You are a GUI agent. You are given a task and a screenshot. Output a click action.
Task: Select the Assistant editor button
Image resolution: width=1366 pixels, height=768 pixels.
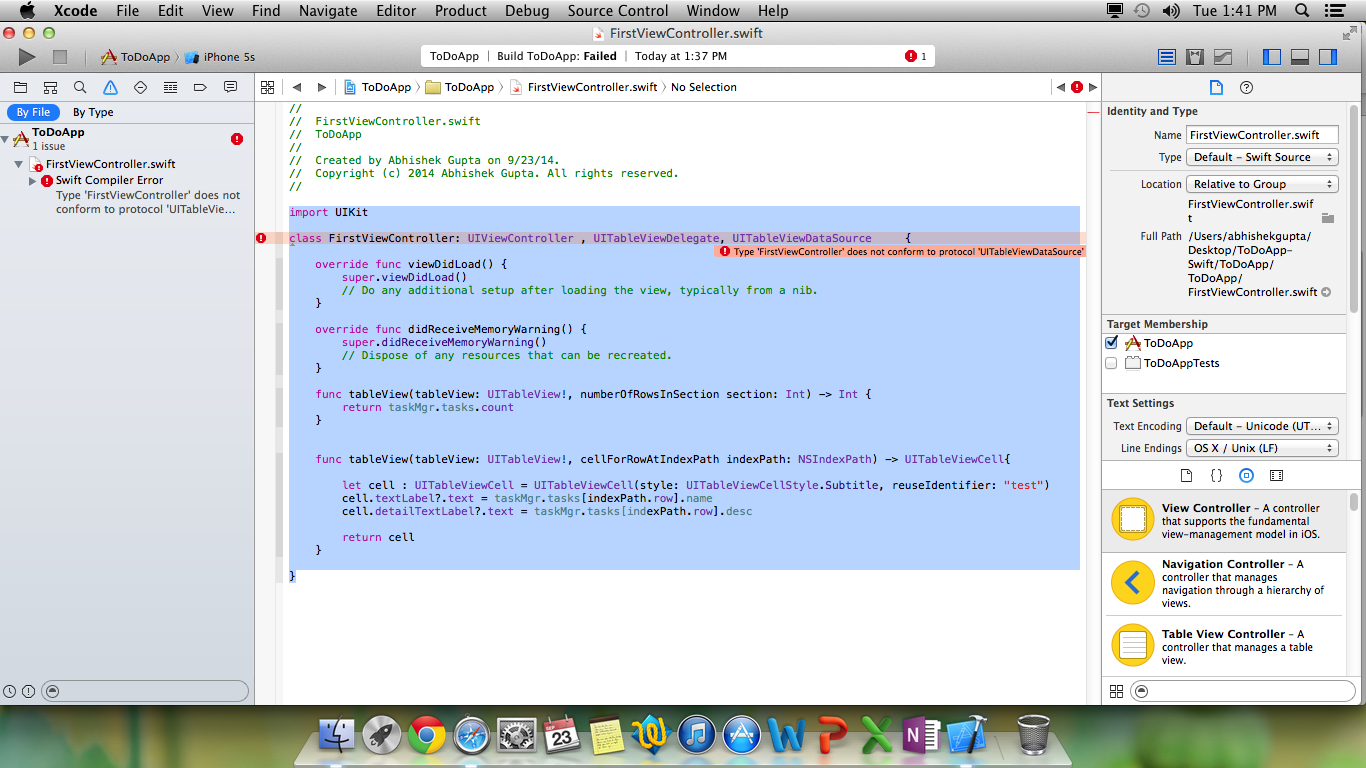pos(1195,57)
